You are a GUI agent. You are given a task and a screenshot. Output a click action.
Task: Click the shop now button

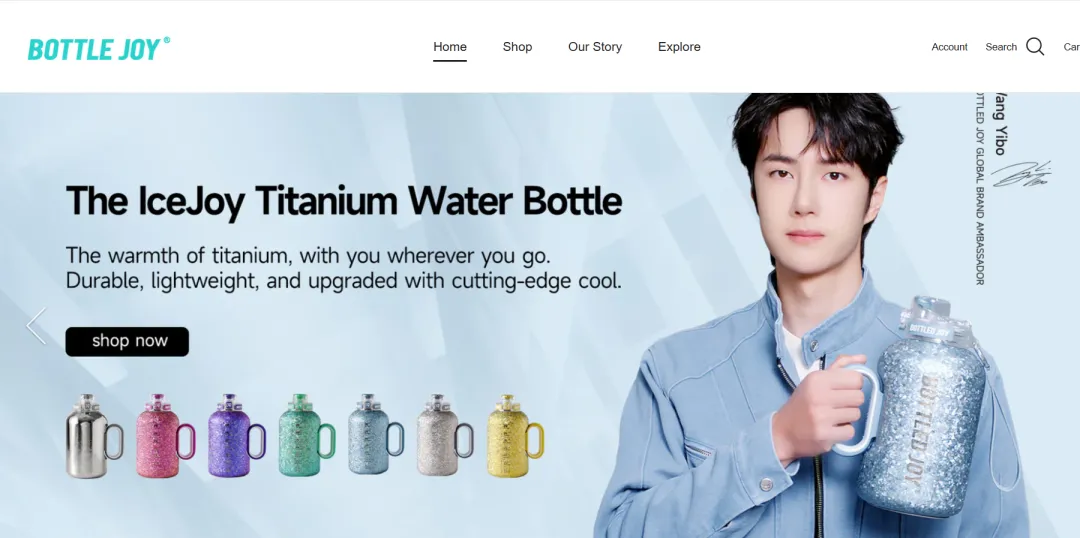pos(127,342)
